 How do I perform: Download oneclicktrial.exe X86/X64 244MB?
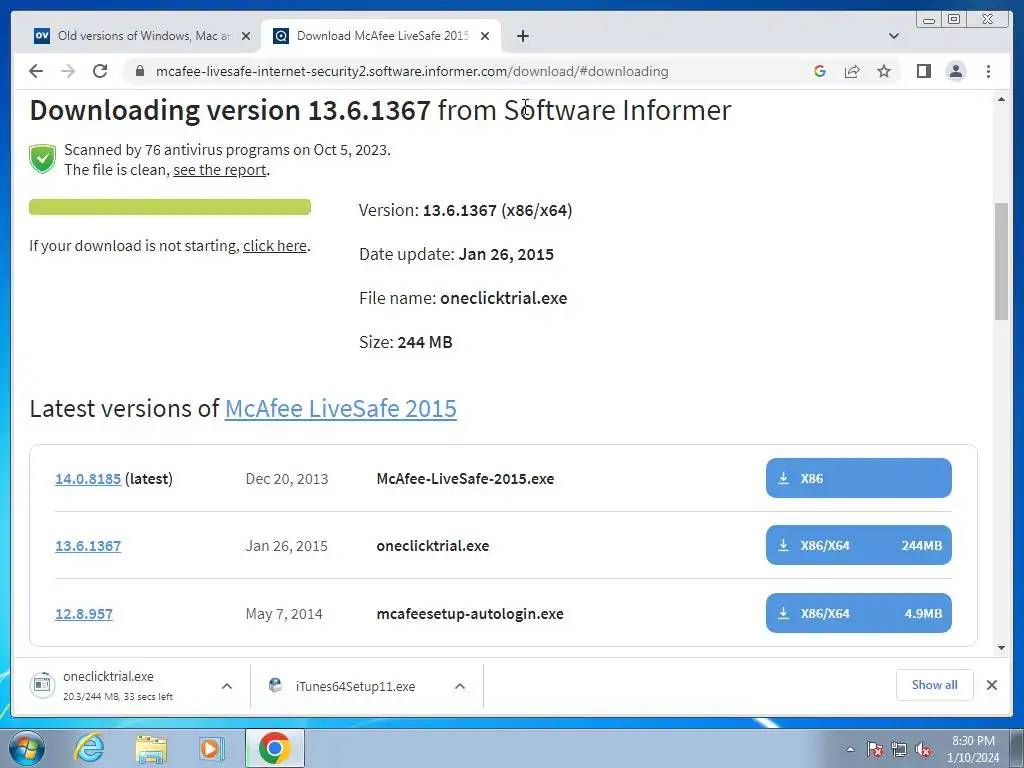click(859, 545)
